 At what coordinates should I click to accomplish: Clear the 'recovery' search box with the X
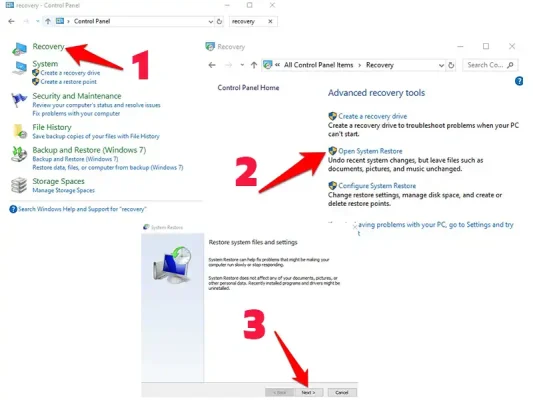[x=270, y=21]
